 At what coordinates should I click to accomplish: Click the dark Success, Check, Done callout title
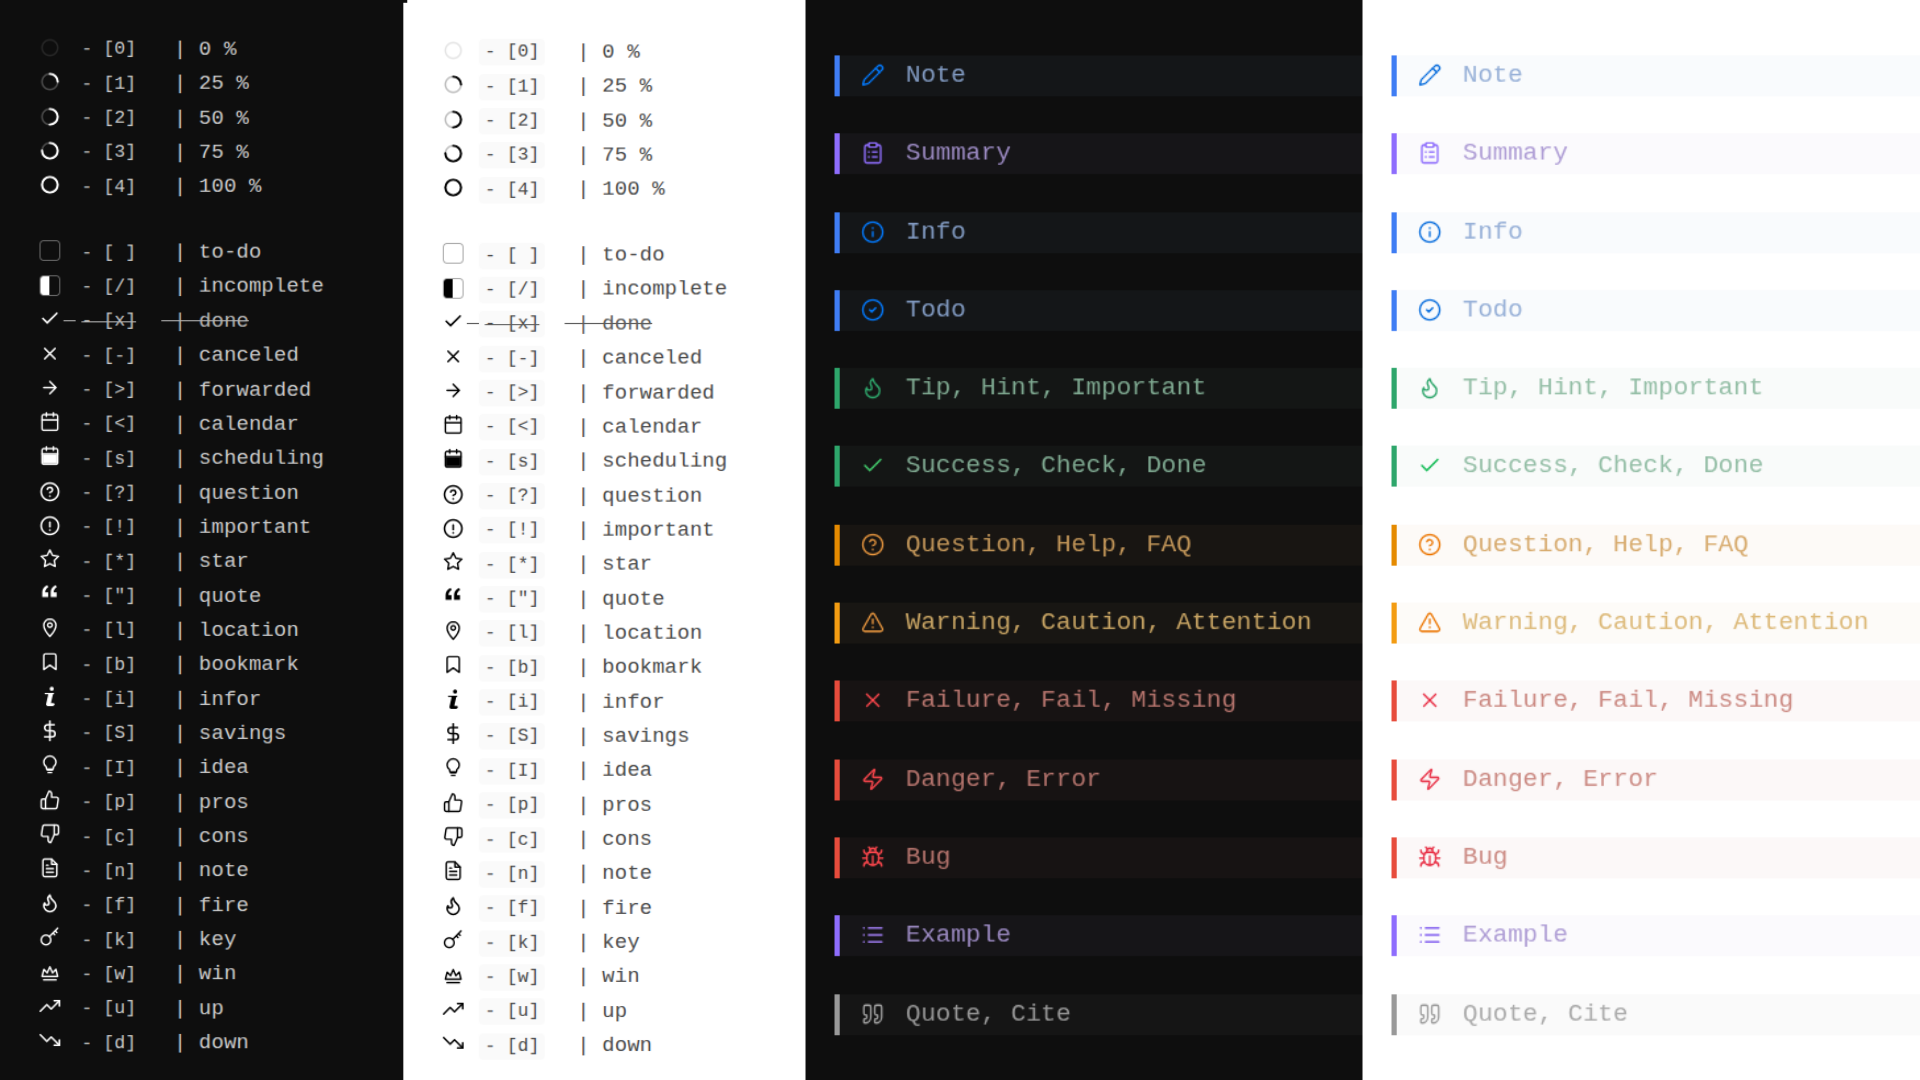pyautogui.click(x=1055, y=466)
